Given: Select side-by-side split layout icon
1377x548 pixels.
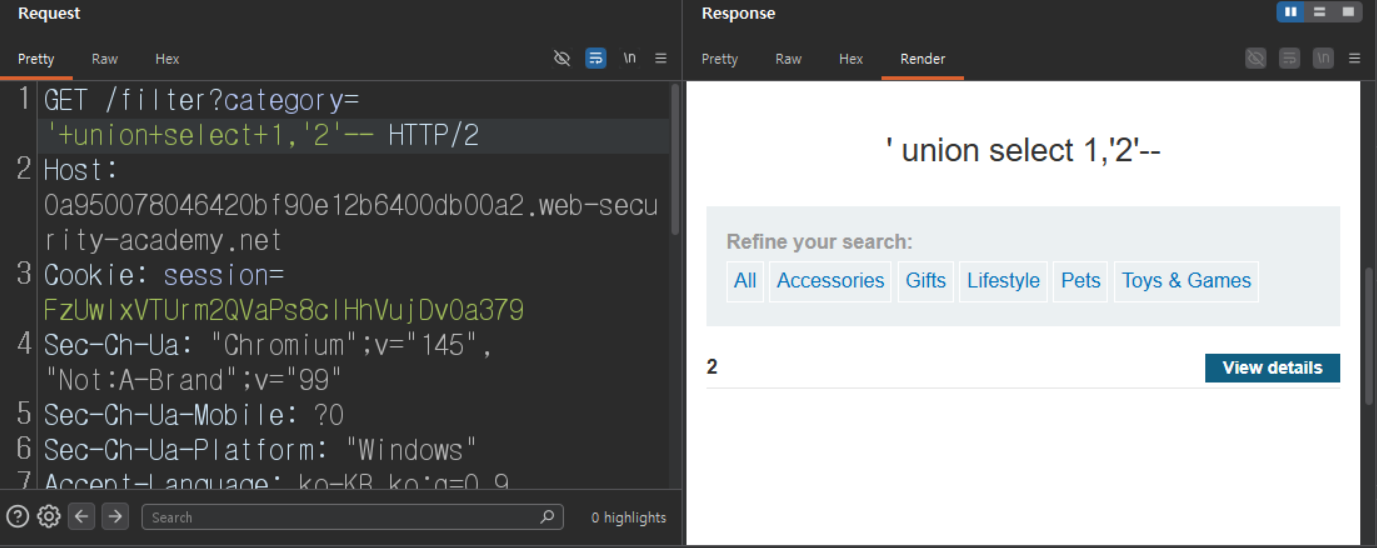Looking at the screenshot, I should click(x=1291, y=12).
